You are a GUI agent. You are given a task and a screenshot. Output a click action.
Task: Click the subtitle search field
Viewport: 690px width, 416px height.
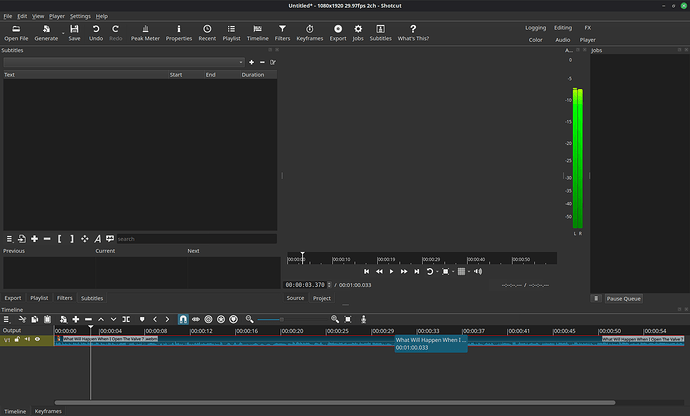pos(196,239)
